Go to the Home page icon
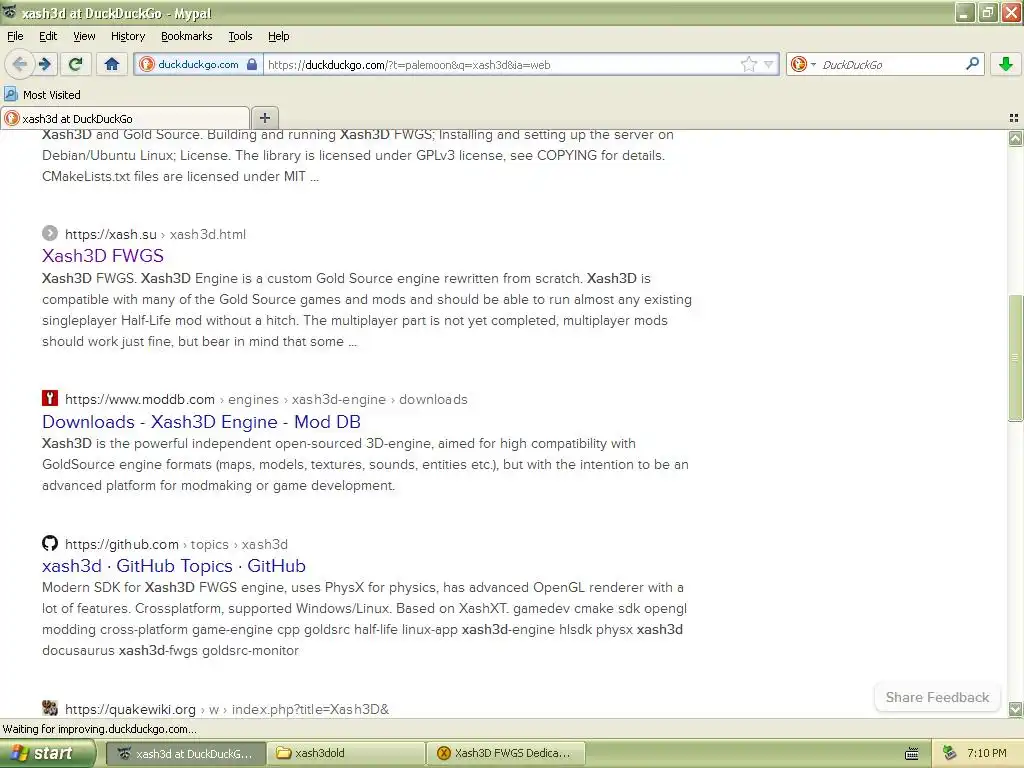 click(112, 64)
